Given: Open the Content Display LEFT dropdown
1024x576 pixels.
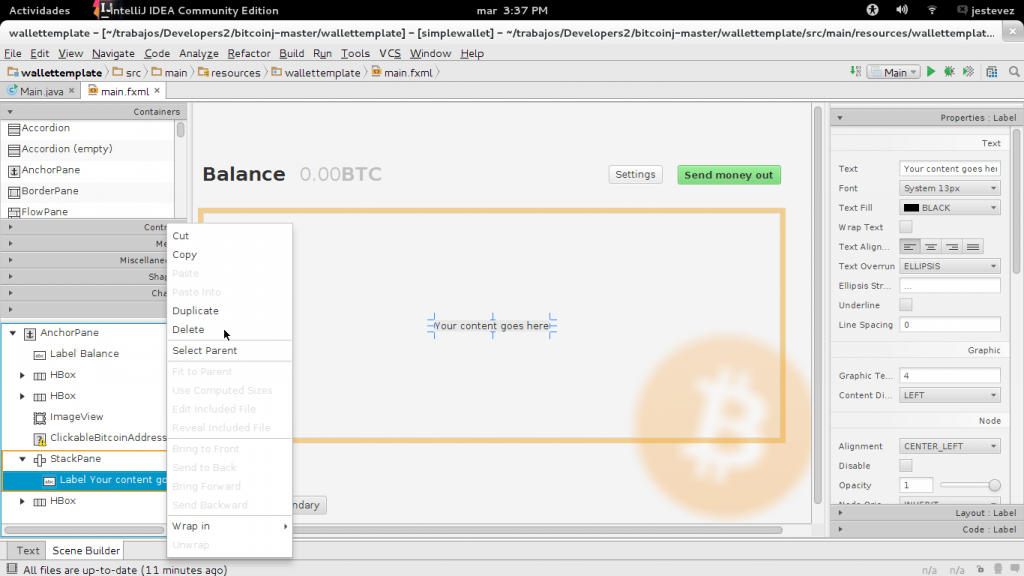Looking at the screenshot, I should click(x=950, y=395).
